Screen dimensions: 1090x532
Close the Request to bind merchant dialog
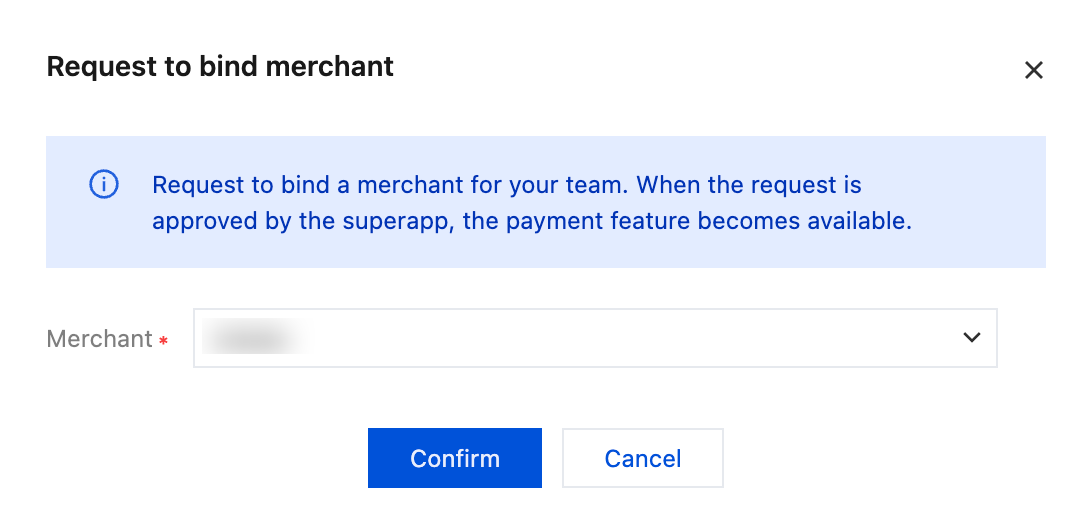(1033, 70)
